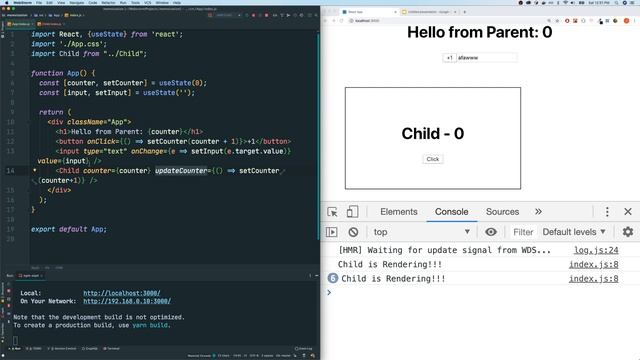
Task: Open the Default levels dropdown
Action: pyautogui.click(x=573, y=232)
